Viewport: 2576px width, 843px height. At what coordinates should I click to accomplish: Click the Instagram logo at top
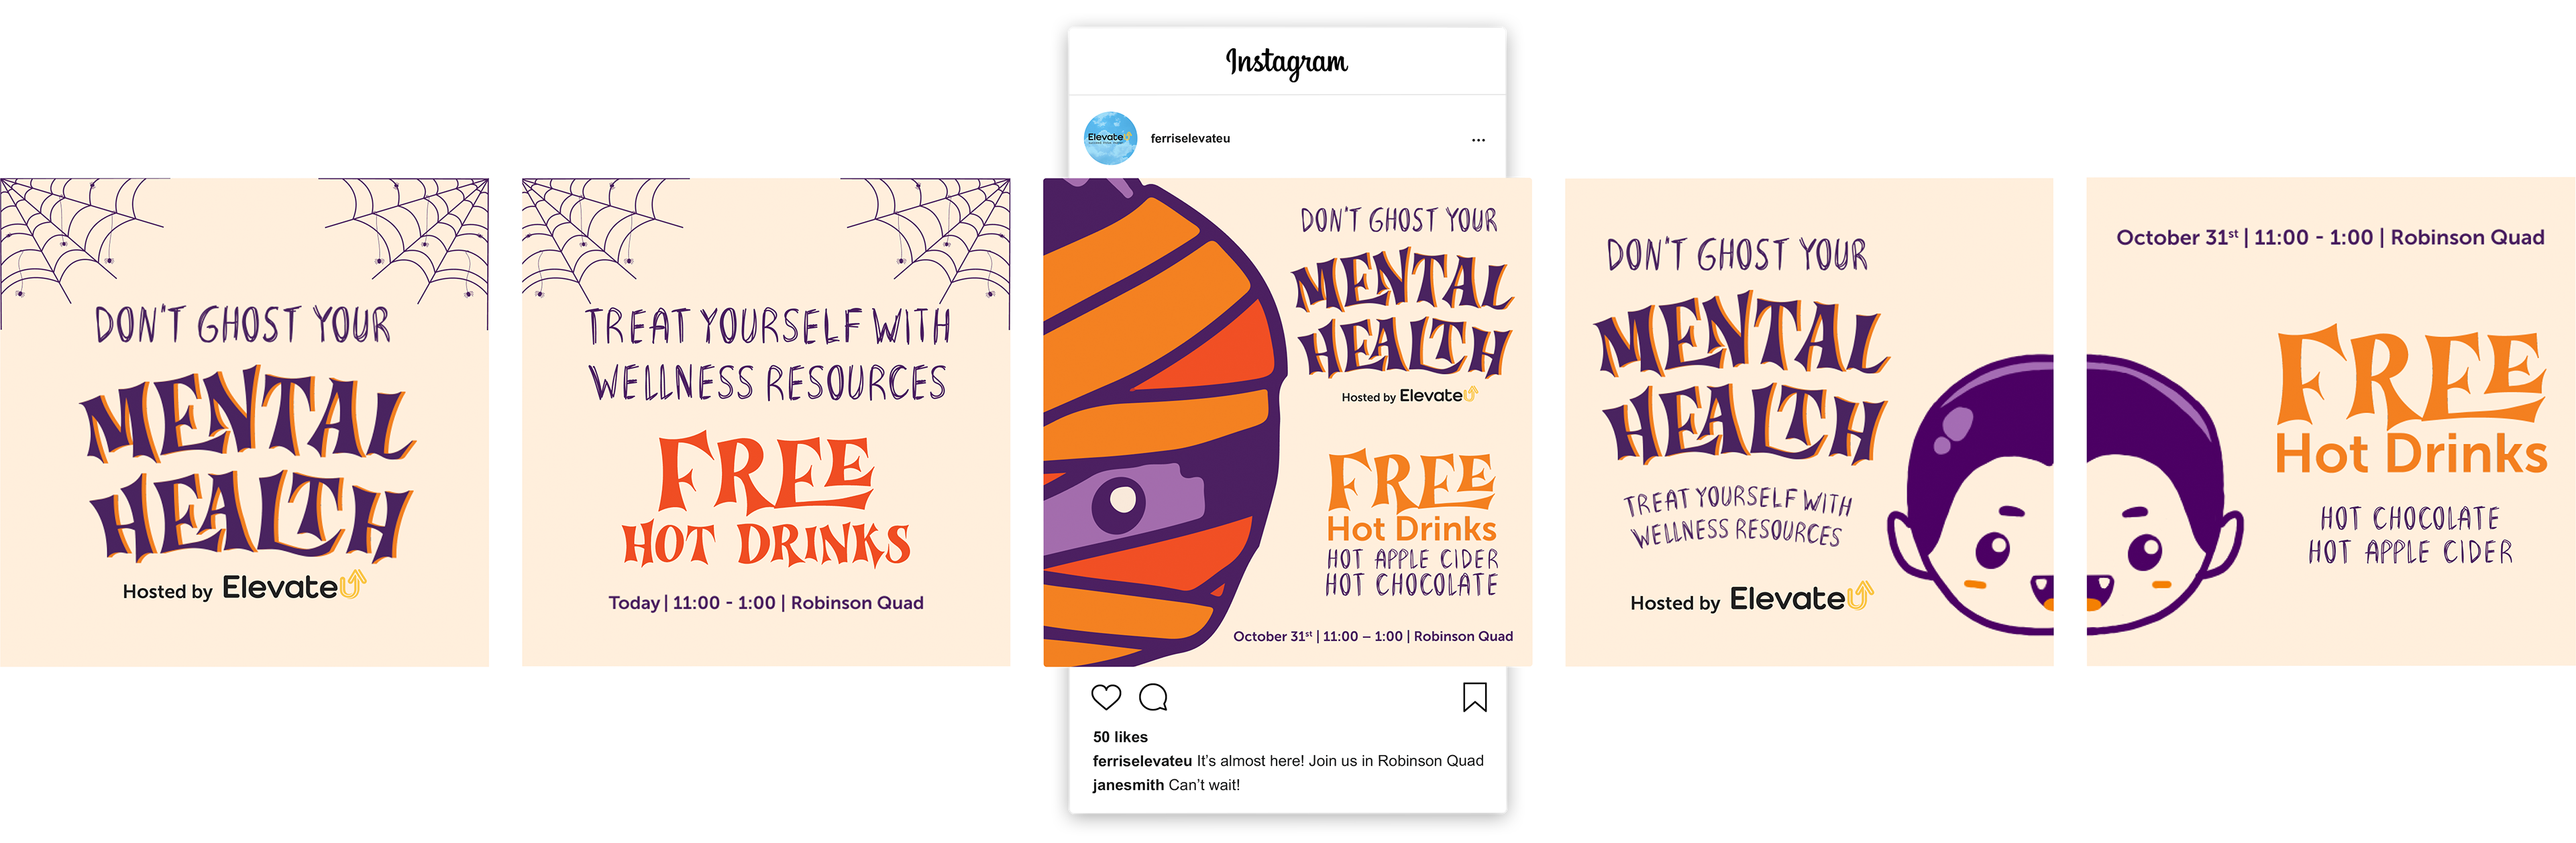(1287, 62)
